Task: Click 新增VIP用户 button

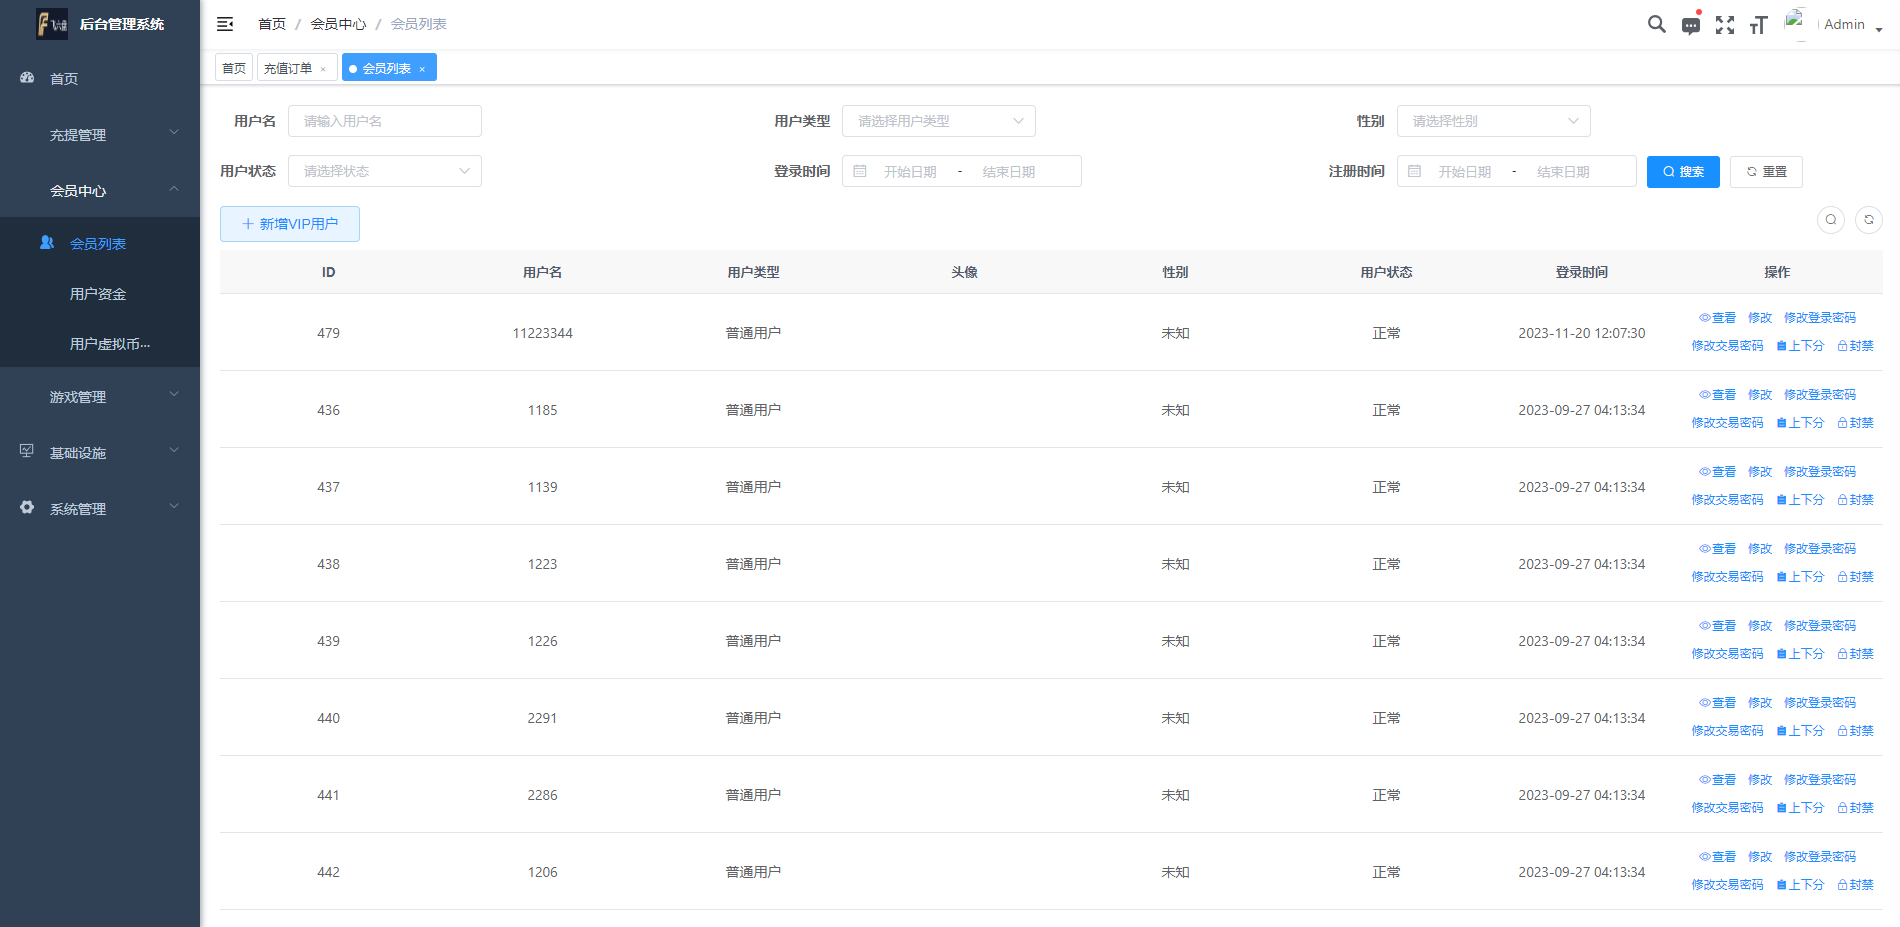Action: pyautogui.click(x=290, y=224)
